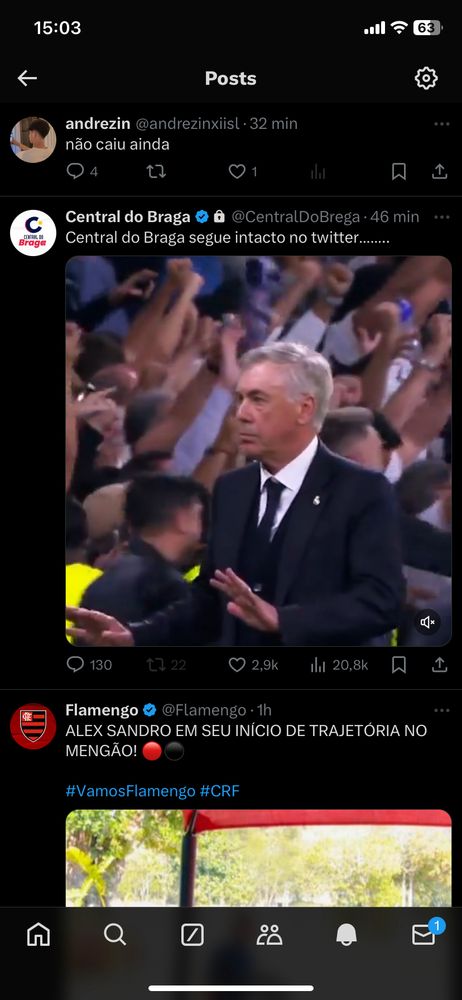Open the @CentralDoBrega profile handle

295,217
